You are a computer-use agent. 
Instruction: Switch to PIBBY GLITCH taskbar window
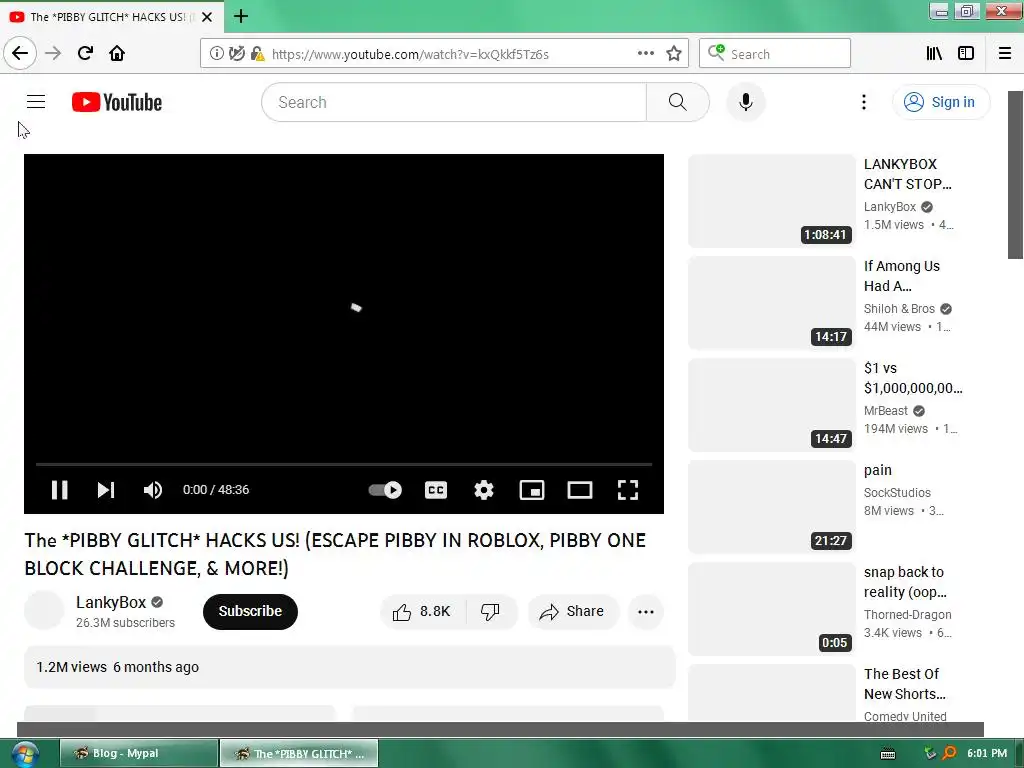(x=298, y=753)
